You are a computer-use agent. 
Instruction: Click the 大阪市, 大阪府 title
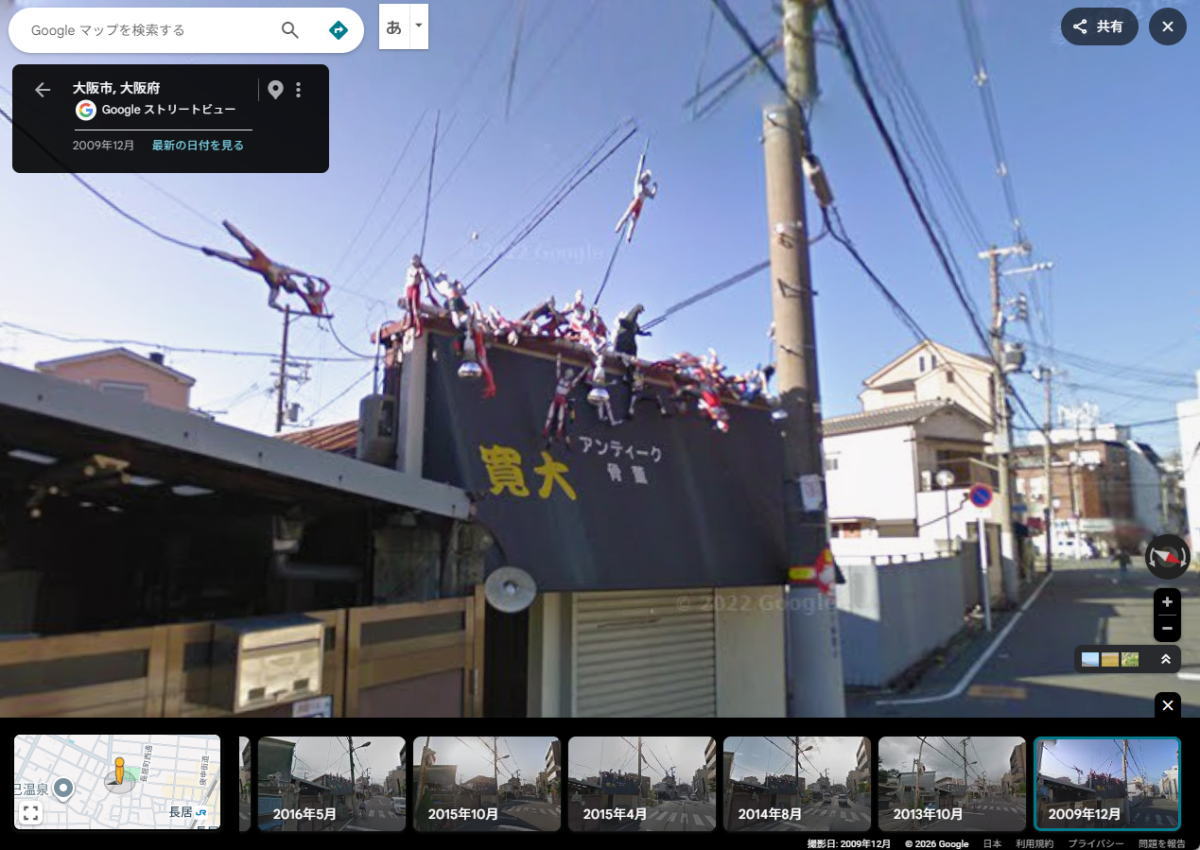pos(116,88)
